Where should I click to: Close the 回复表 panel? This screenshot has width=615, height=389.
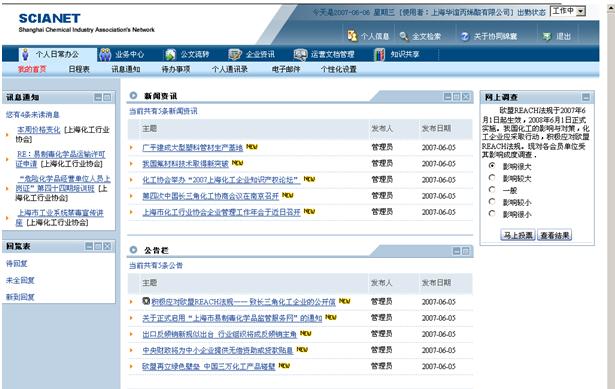pyautogui.click(x=107, y=246)
